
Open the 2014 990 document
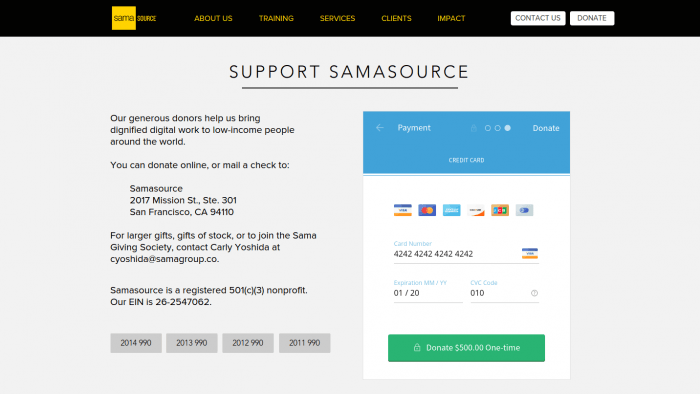click(136, 343)
